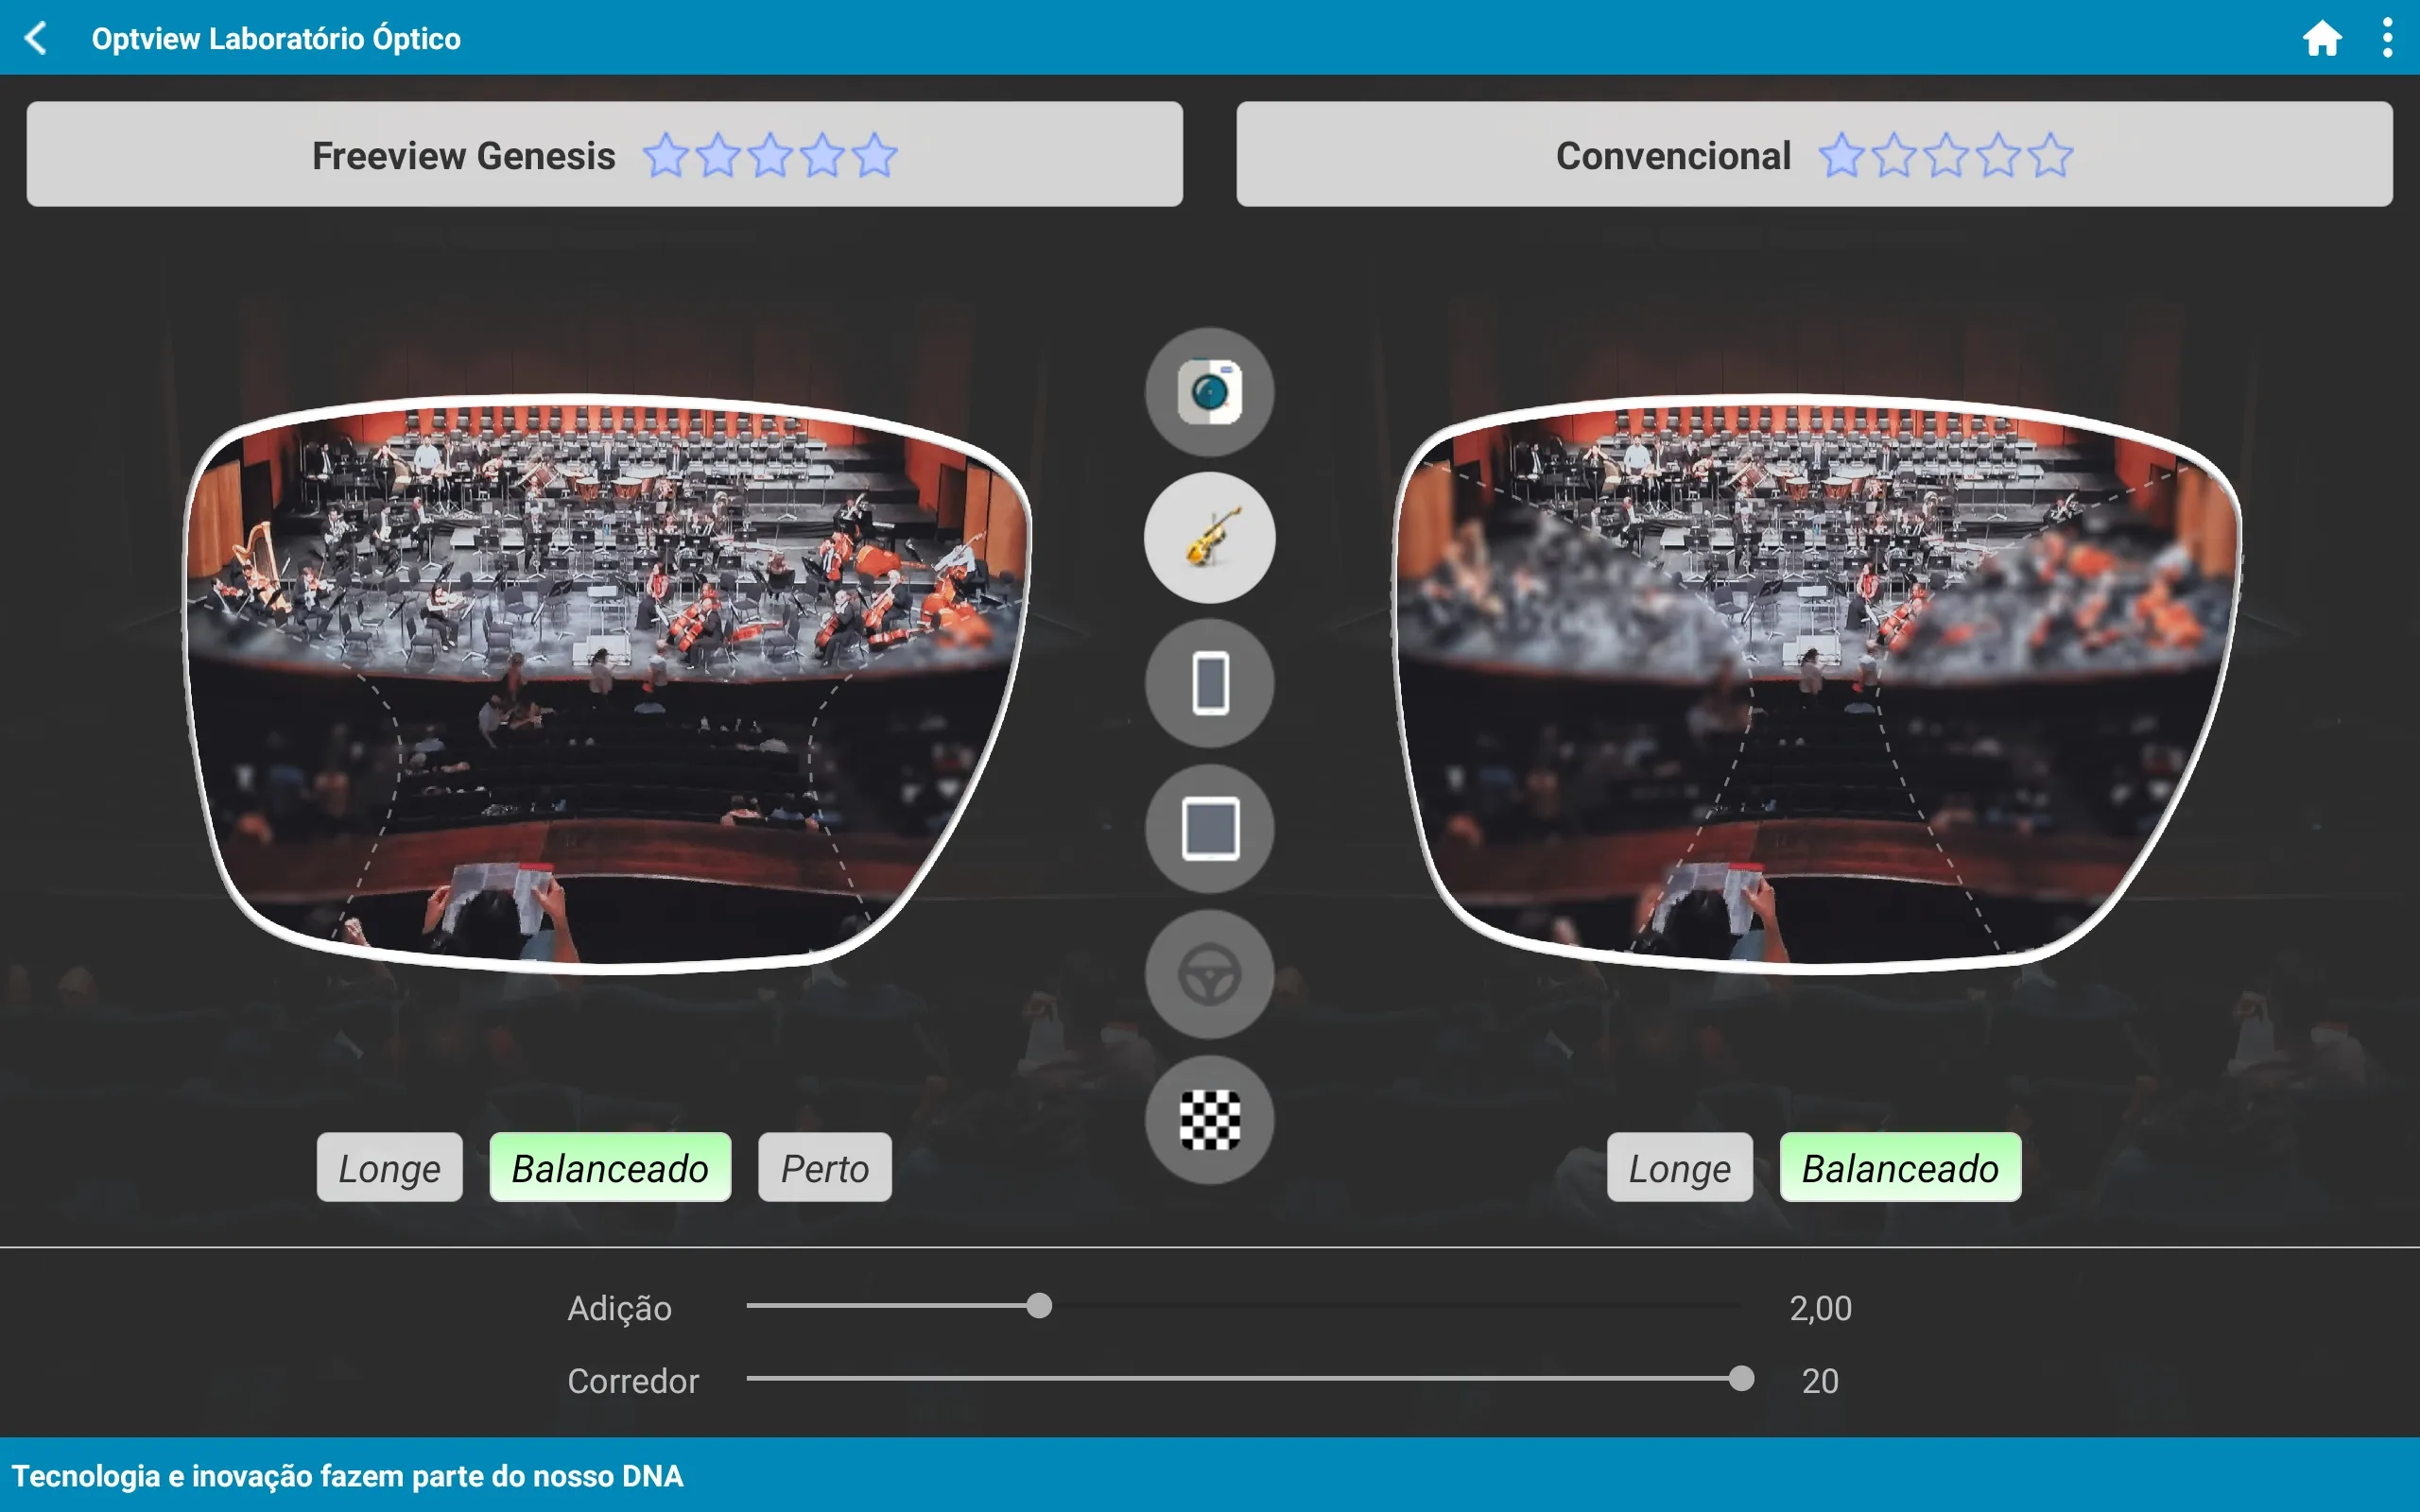Screen dimensions: 2420x1512
Task: Rate Freeview Genesis three stars
Action: pyautogui.click(x=770, y=155)
